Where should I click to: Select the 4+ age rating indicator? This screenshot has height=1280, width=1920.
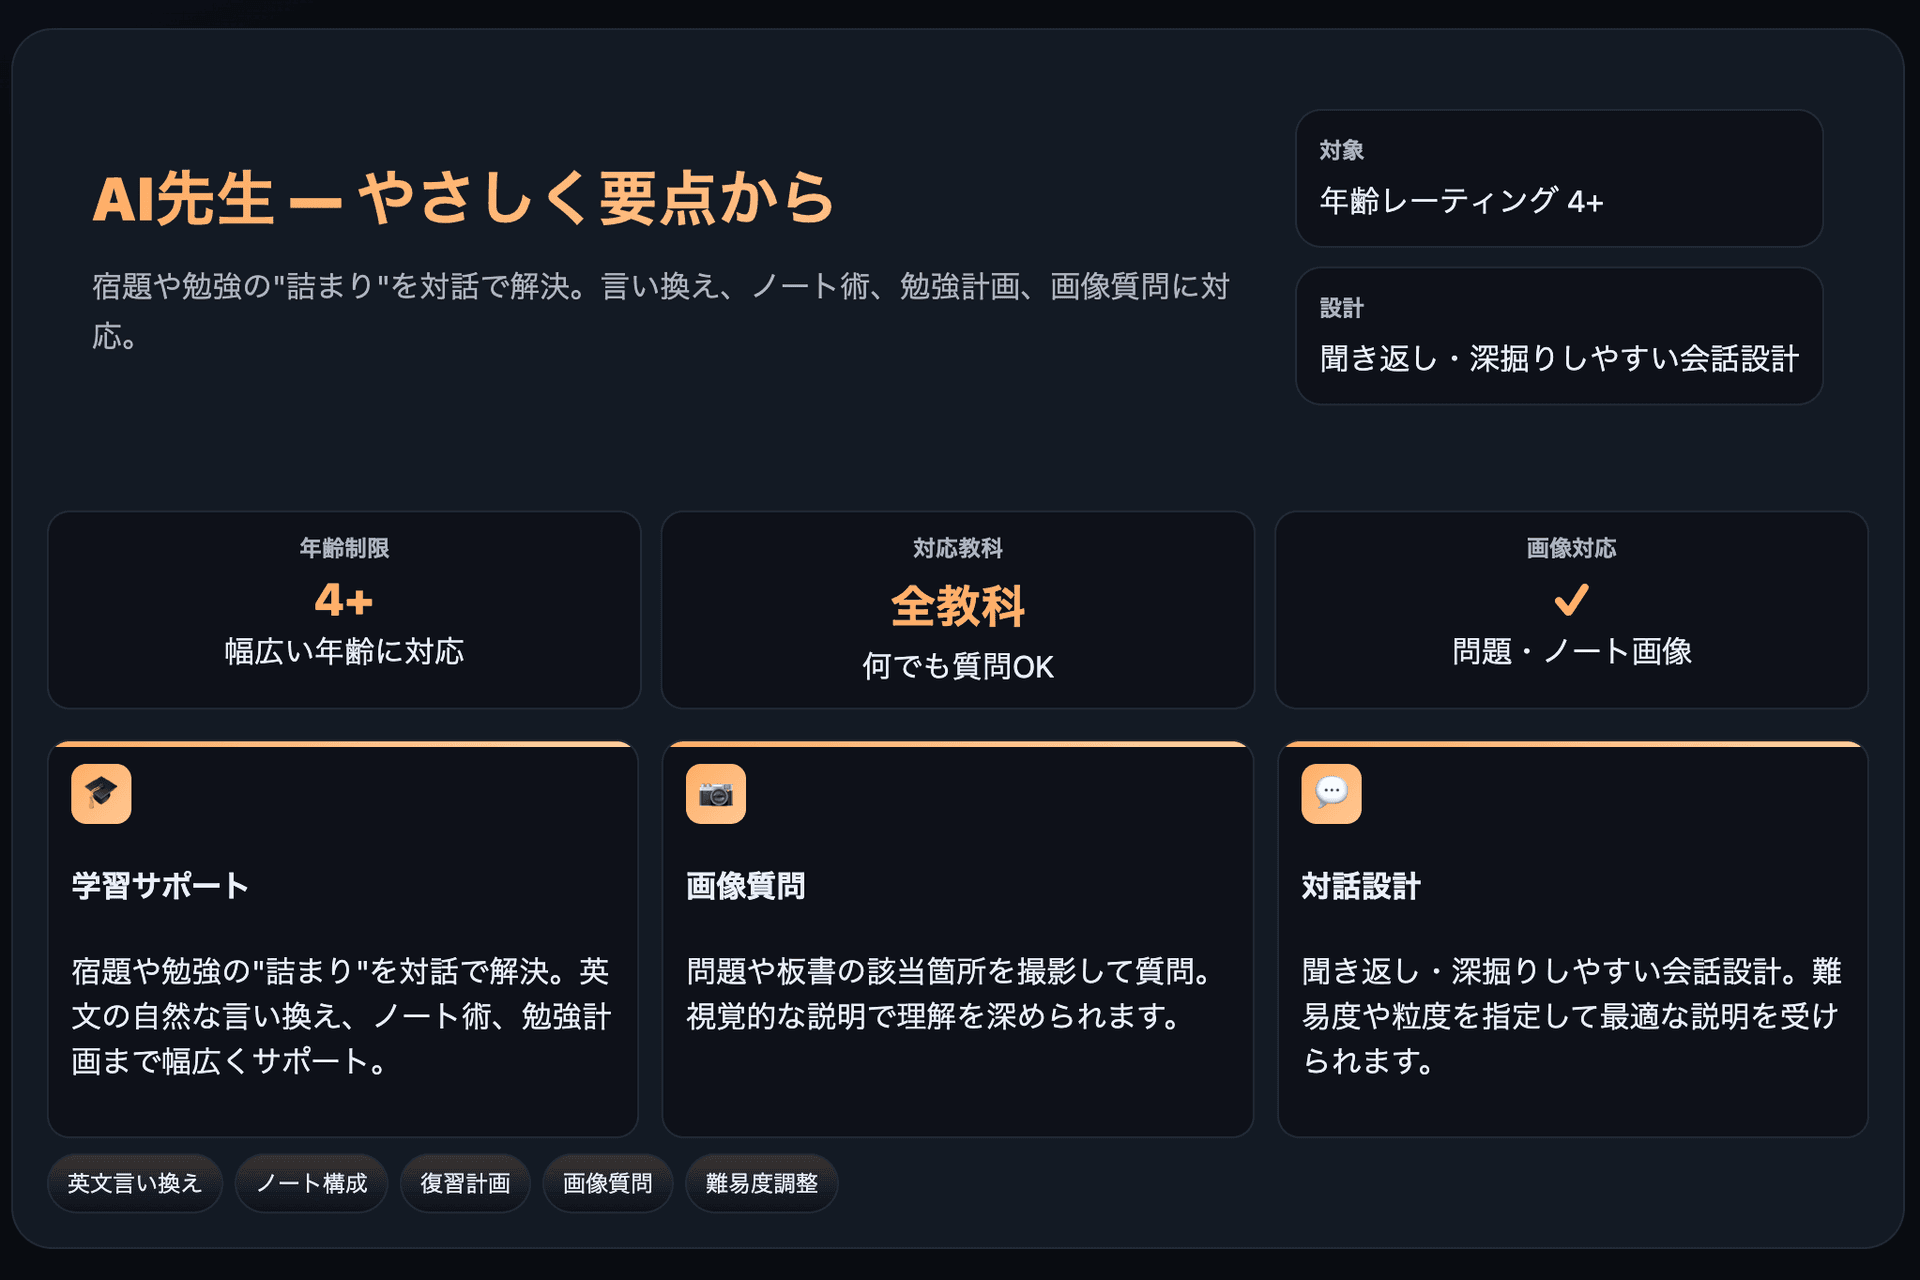pos(344,601)
